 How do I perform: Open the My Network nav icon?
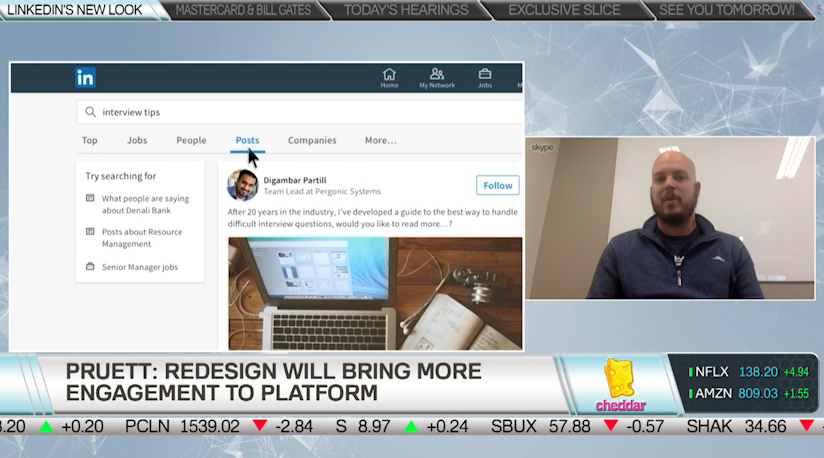click(437, 78)
